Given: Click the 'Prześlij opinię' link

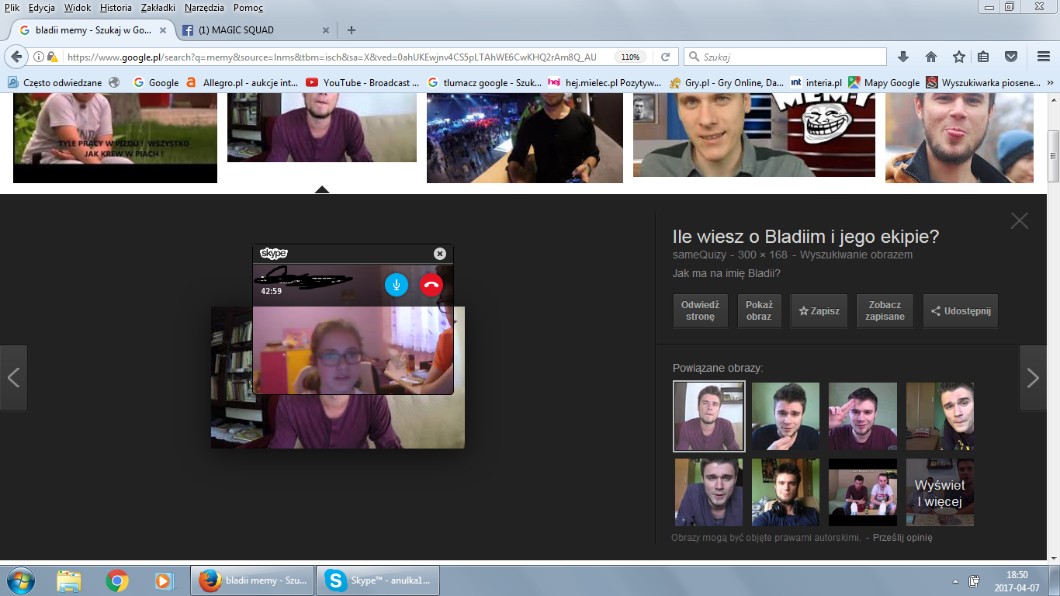Looking at the screenshot, I should pos(902,538).
